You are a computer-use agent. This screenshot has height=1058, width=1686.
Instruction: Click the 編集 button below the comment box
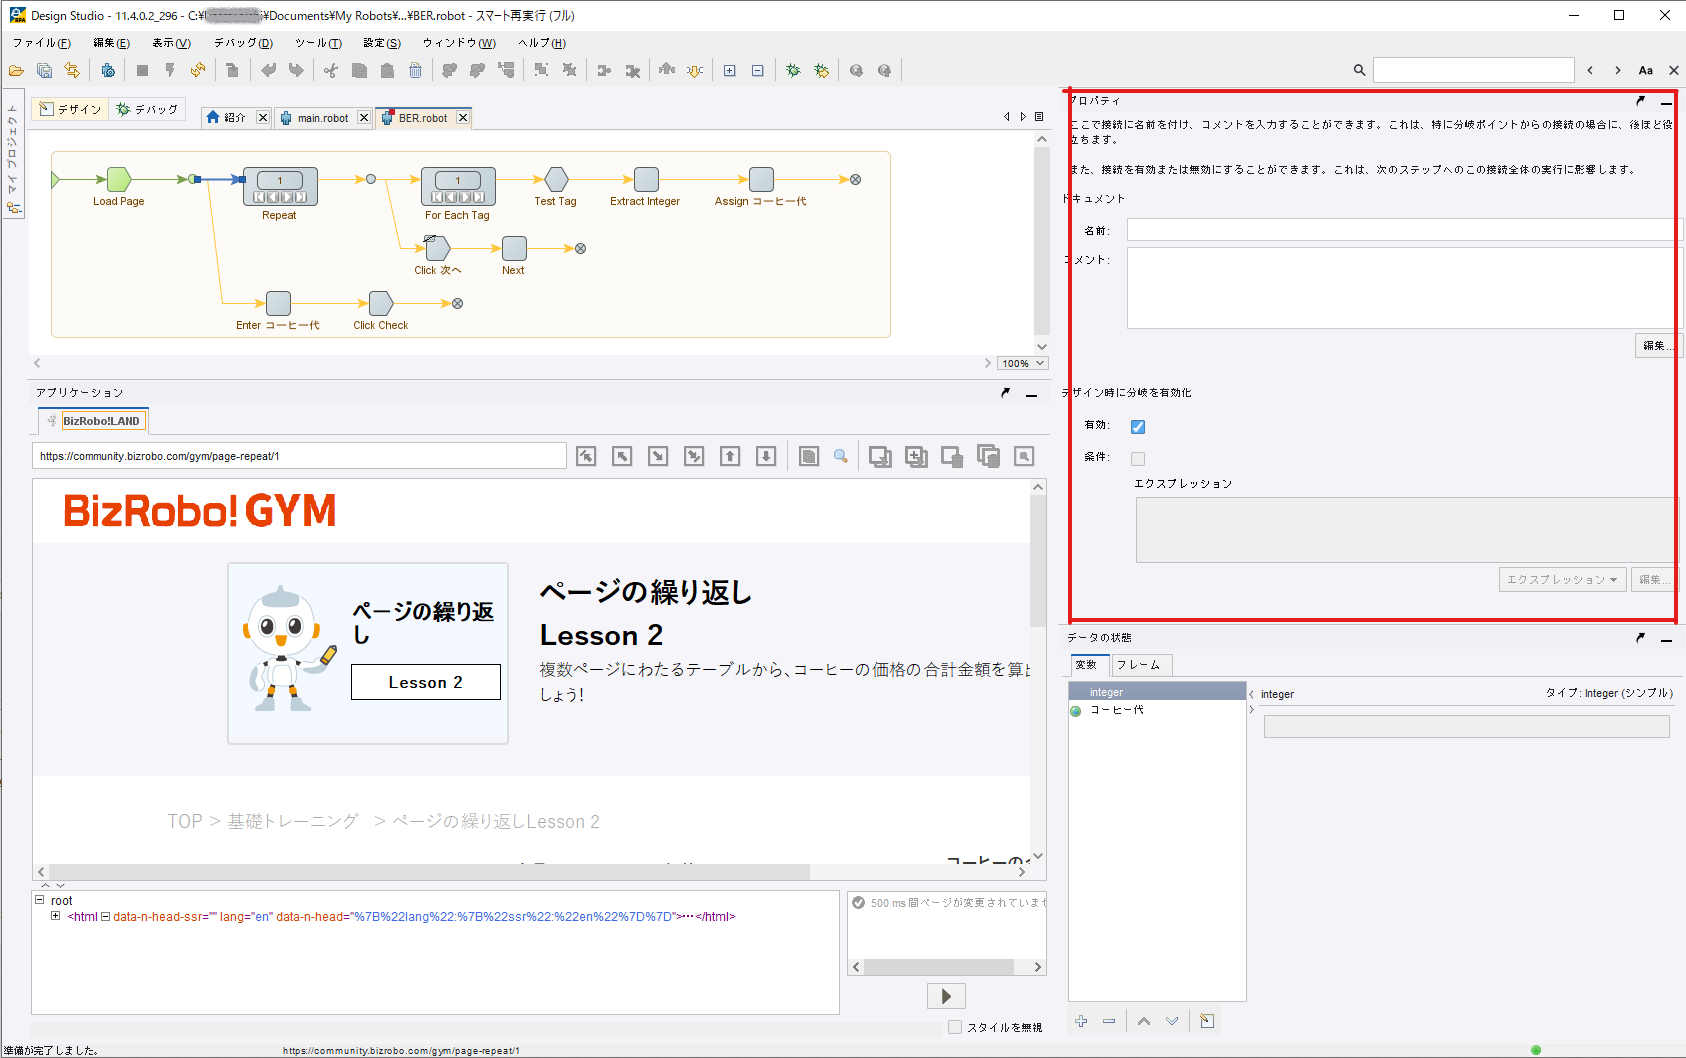pyautogui.click(x=1657, y=346)
